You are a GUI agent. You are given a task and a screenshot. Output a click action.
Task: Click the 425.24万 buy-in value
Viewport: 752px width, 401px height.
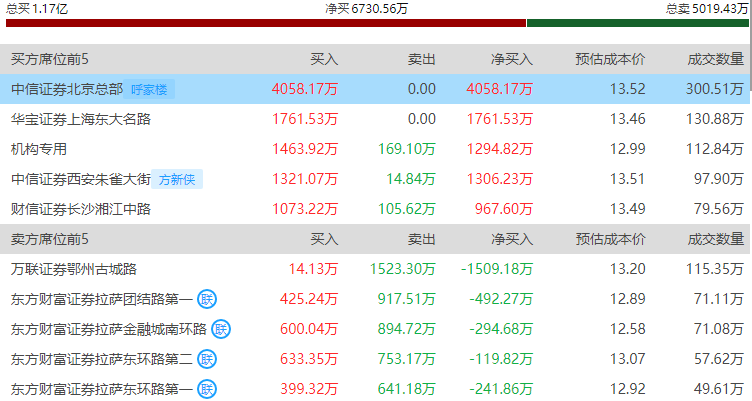[309, 299]
